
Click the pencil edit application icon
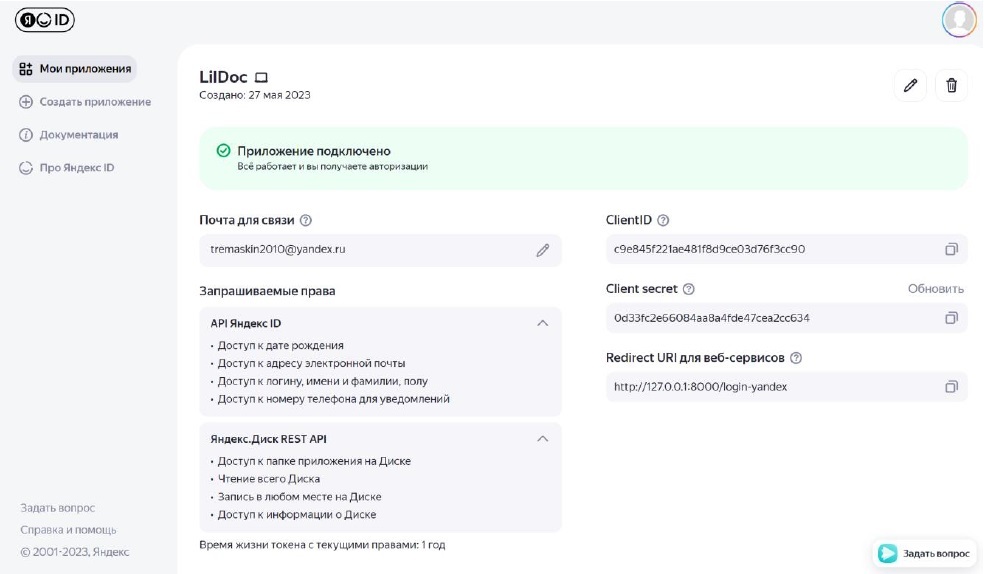coord(910,86)
